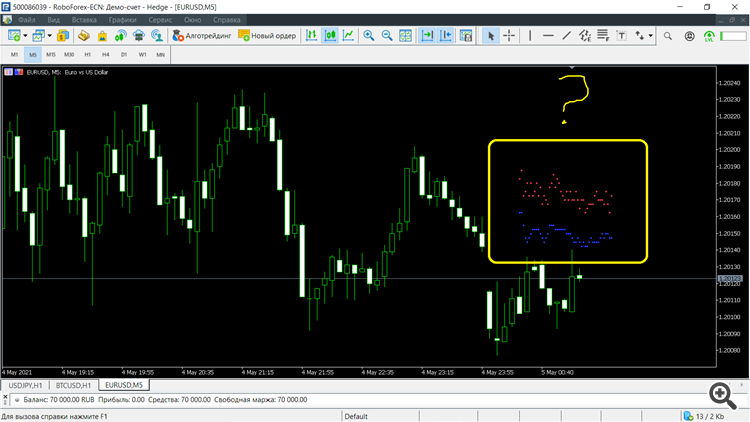Expand the profiles dropdown arrow
This screenshot has width=750, height=422.
[49, 35]
